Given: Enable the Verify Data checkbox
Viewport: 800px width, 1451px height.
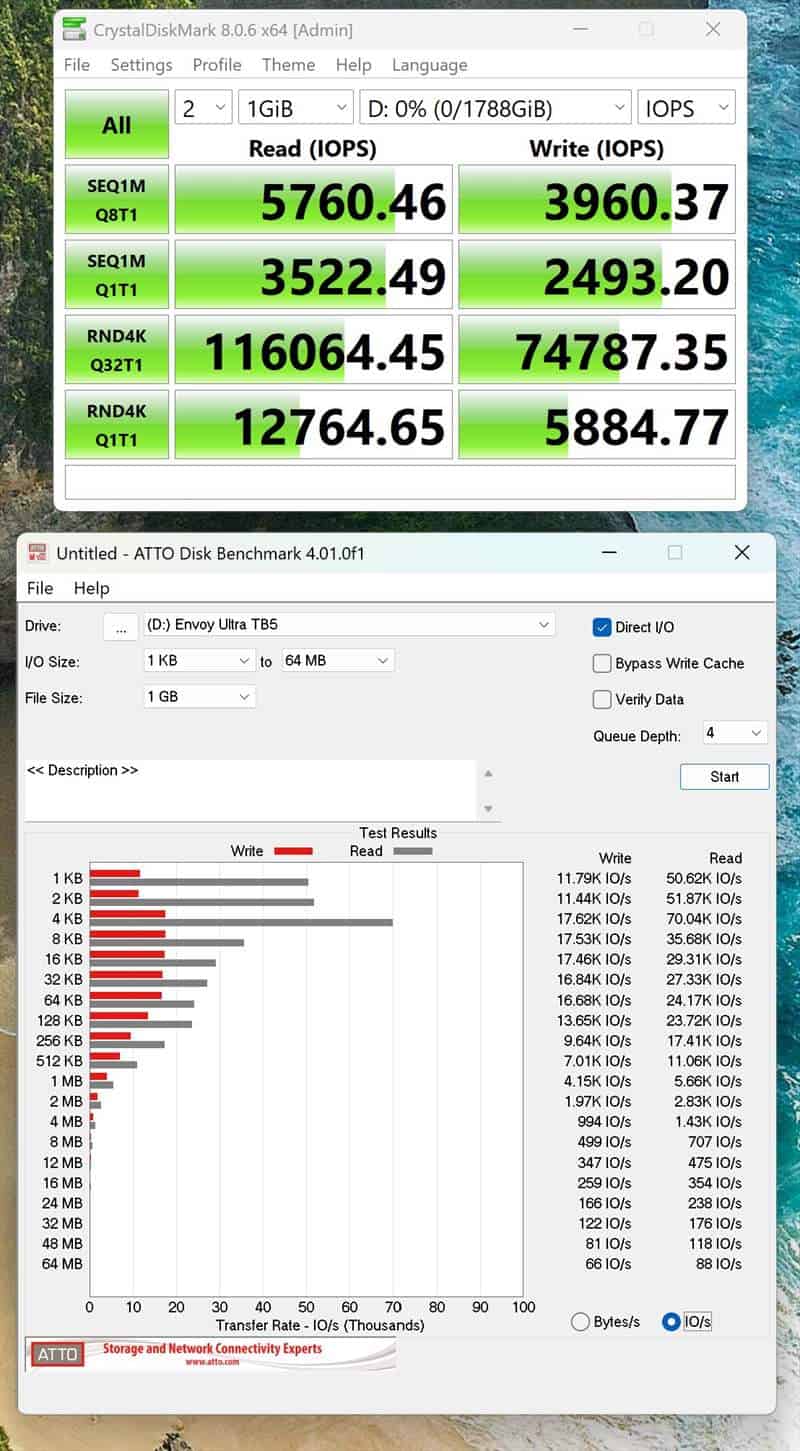Looking at the screenshot, I should [x=602, y=699].
